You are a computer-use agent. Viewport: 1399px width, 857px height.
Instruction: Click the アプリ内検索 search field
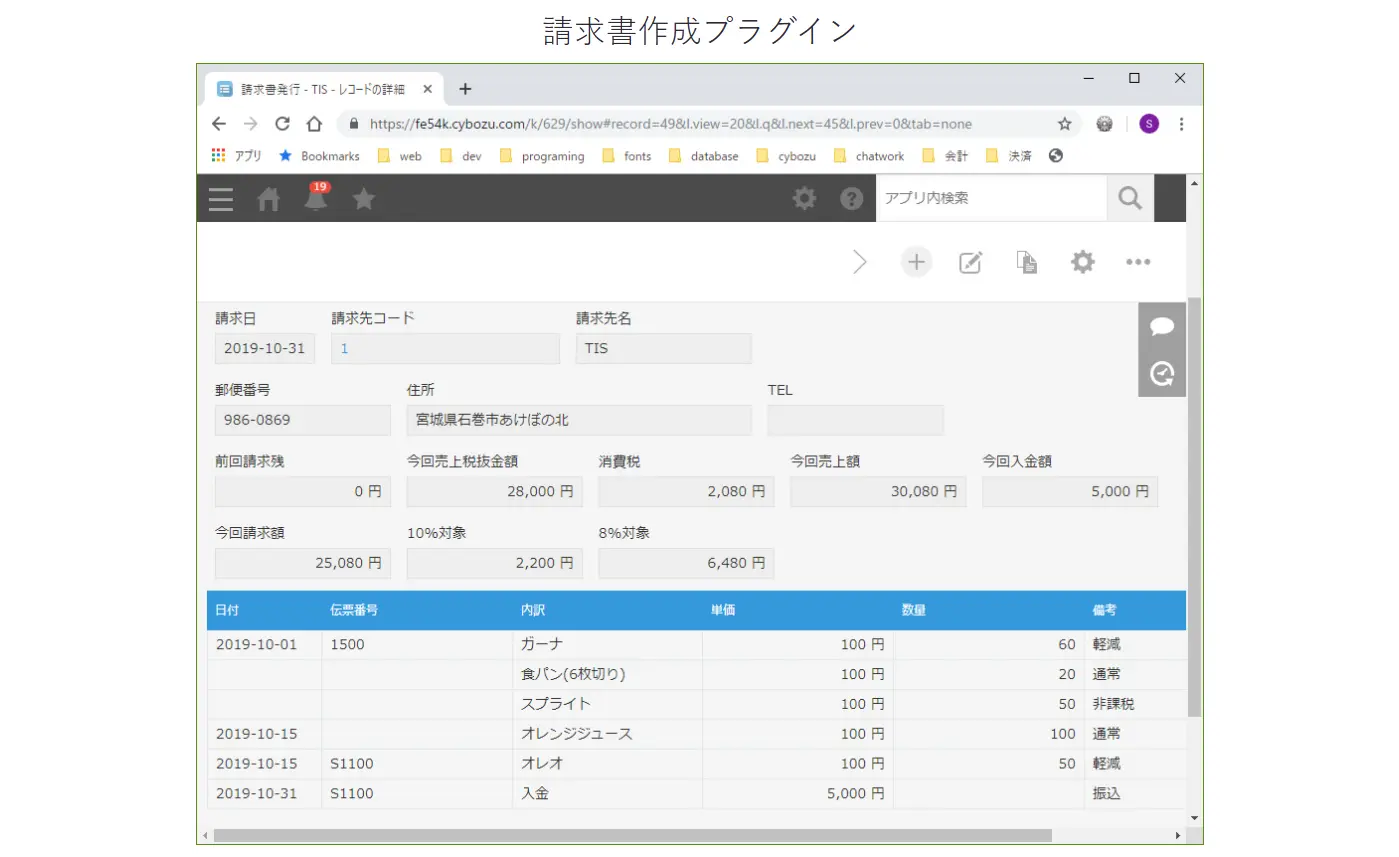pos(990,198)
